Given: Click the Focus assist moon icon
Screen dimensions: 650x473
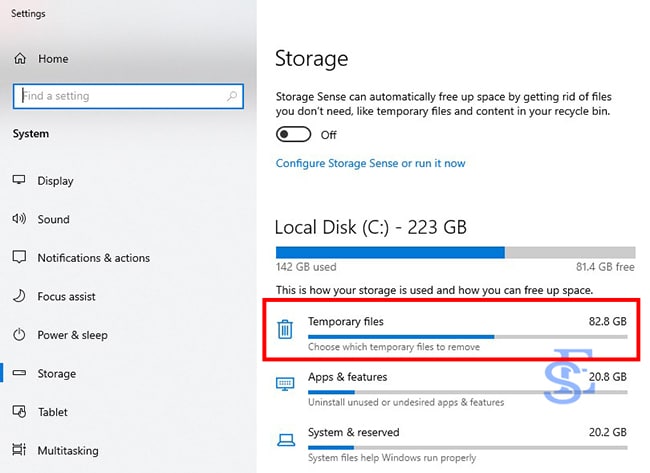Looking at the screenshot, I should 19,296.
